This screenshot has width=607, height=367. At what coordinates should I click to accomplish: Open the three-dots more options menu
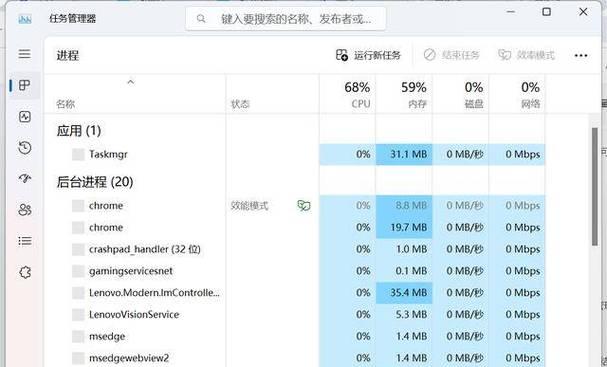581,56
